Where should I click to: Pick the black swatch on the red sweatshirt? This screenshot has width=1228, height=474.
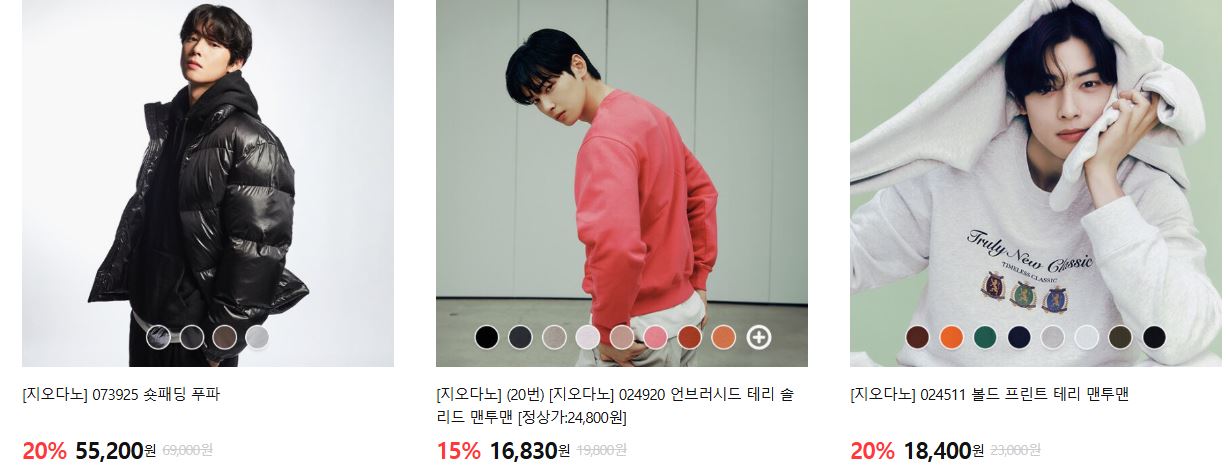[x=487, y=338]
